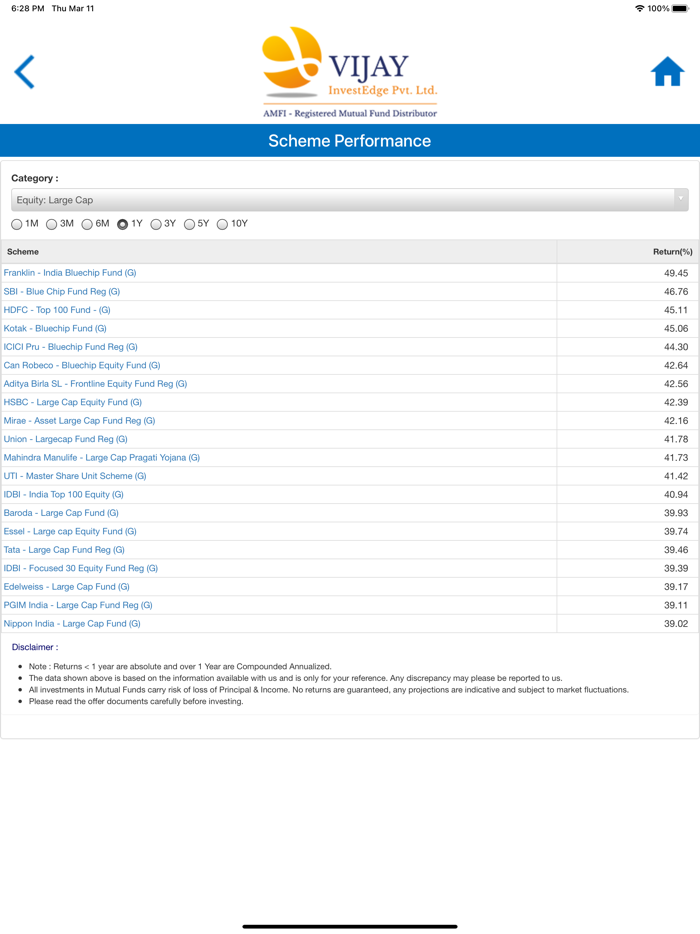Open Mahindra Manulife - Large Cap Pragati Yojana
Screen dimensions: 700x934
(x=102, y=457)
